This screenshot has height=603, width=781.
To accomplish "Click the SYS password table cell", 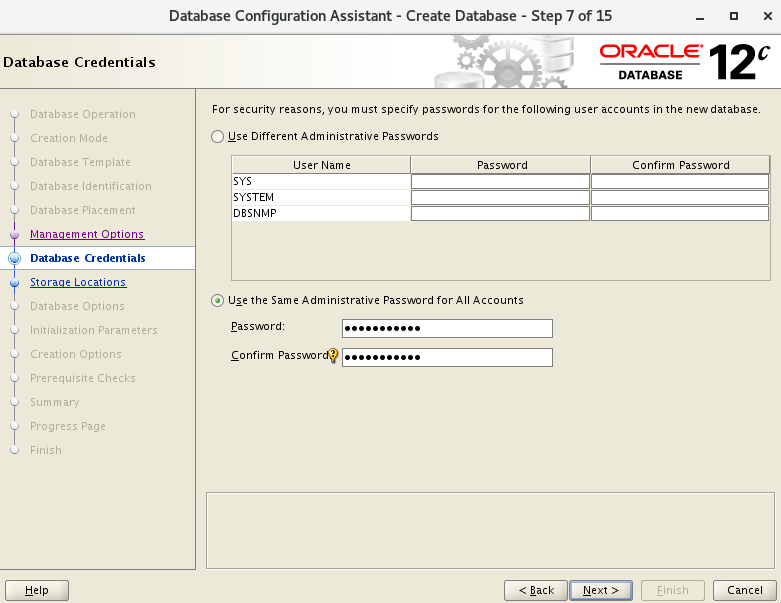I will [500, 181].
